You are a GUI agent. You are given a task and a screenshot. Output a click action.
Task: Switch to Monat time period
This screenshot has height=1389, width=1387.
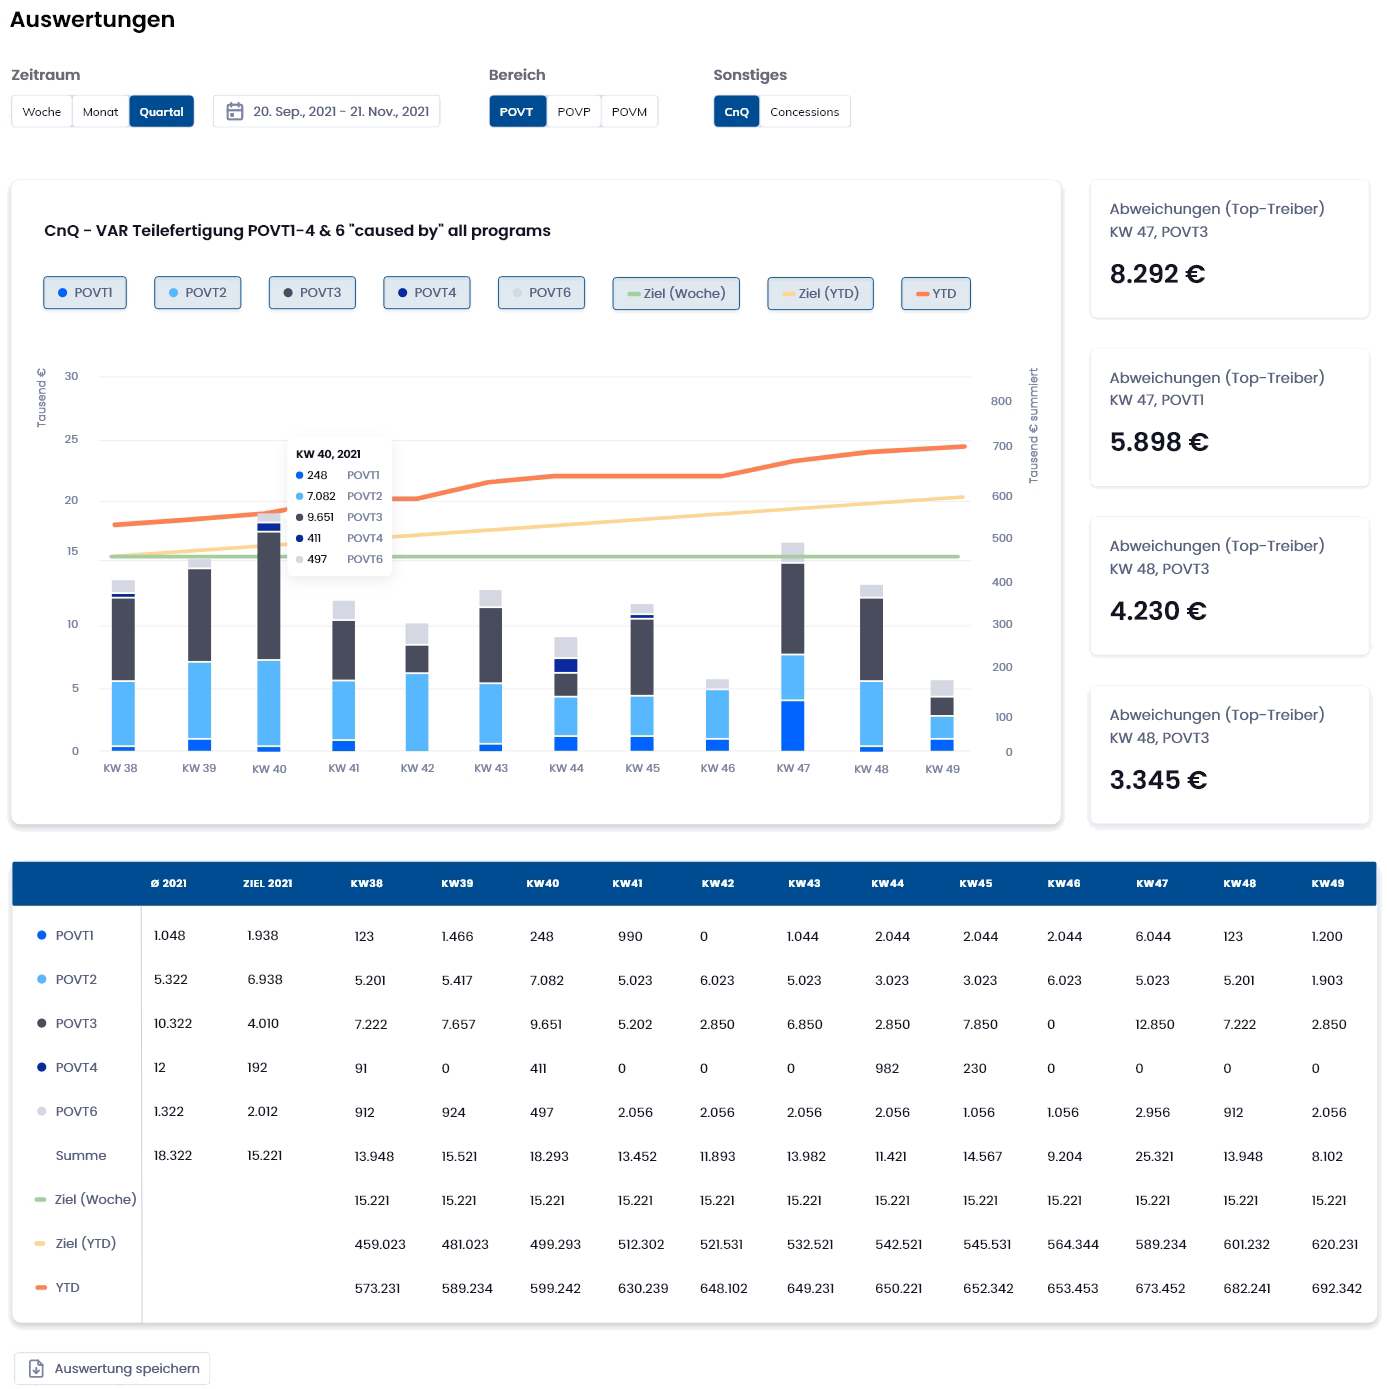point(100,112)
